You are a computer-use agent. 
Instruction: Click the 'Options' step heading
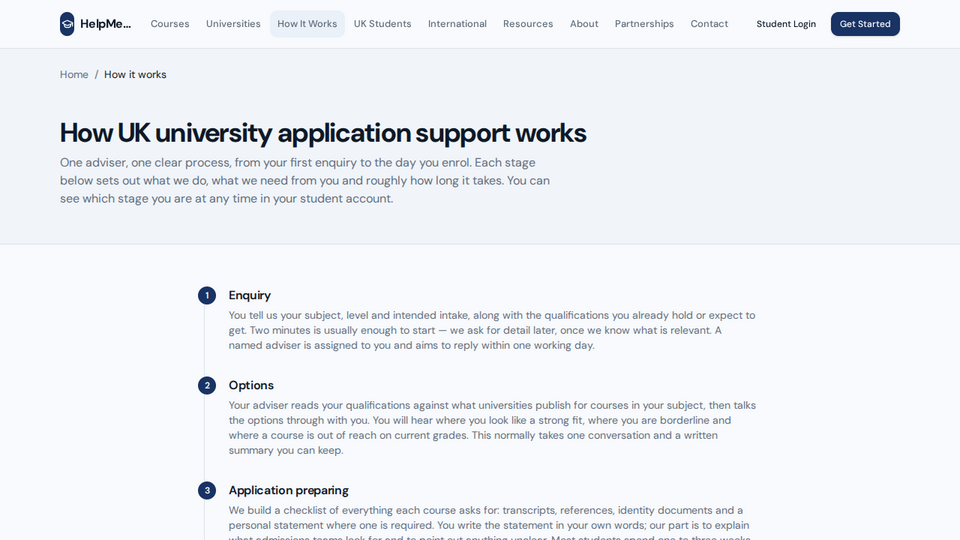[251, 385]
